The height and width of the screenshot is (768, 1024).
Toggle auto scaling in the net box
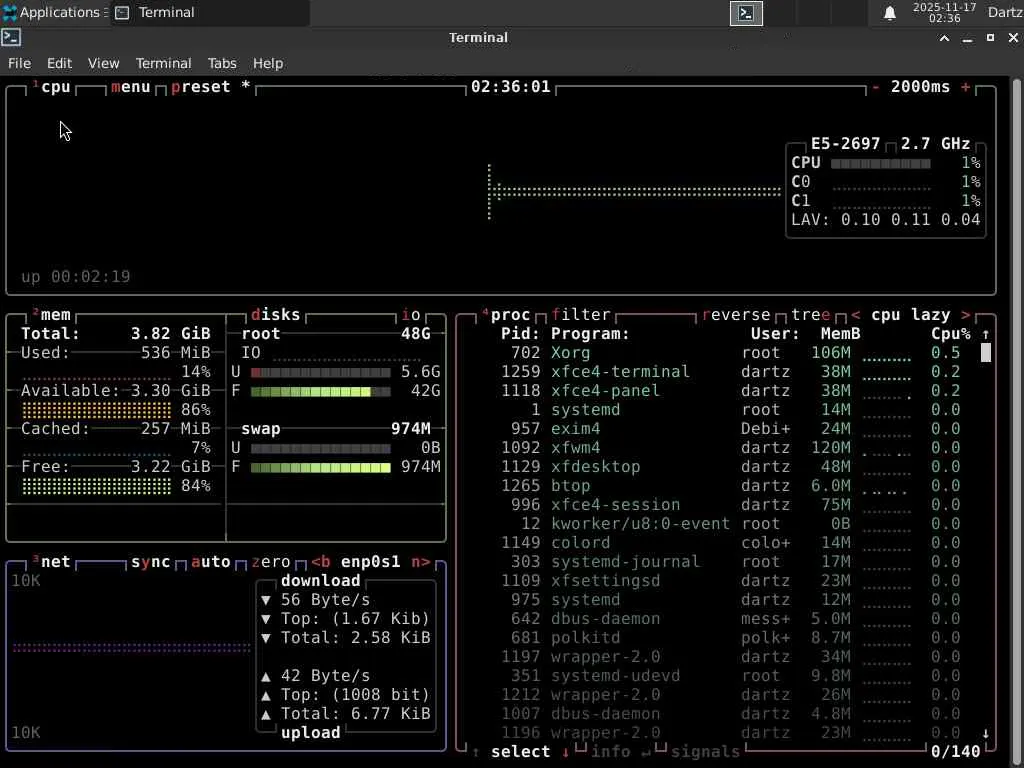point(210,562)
